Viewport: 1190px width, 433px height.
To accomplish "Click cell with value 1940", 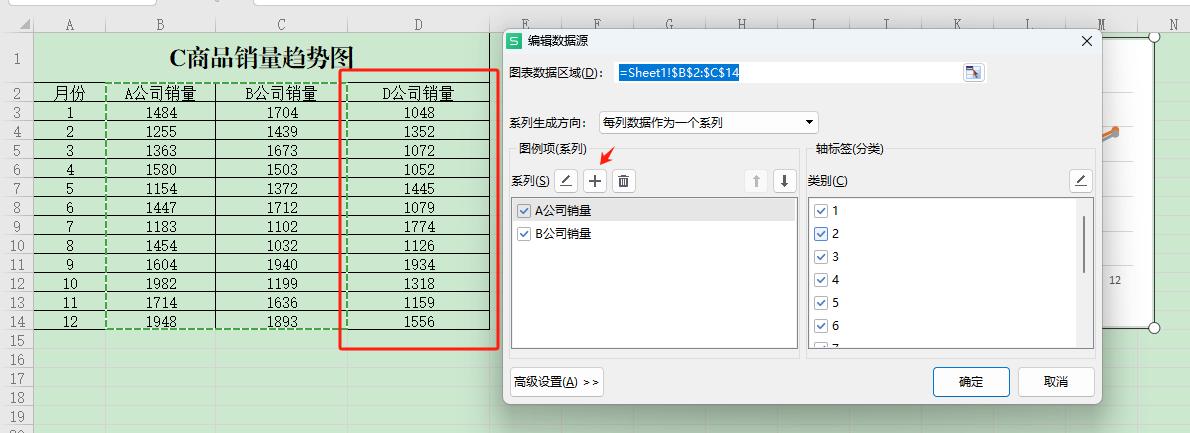I will [282, 264].
